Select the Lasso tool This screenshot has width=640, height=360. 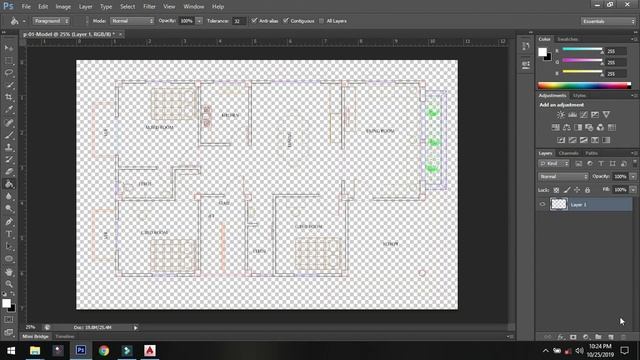(9, 73)
